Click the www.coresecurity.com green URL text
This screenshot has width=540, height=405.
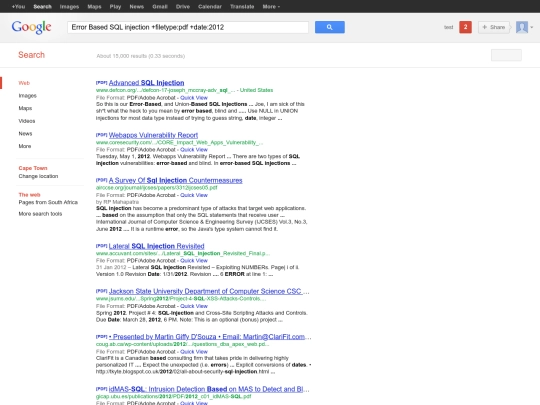(179, 143)
